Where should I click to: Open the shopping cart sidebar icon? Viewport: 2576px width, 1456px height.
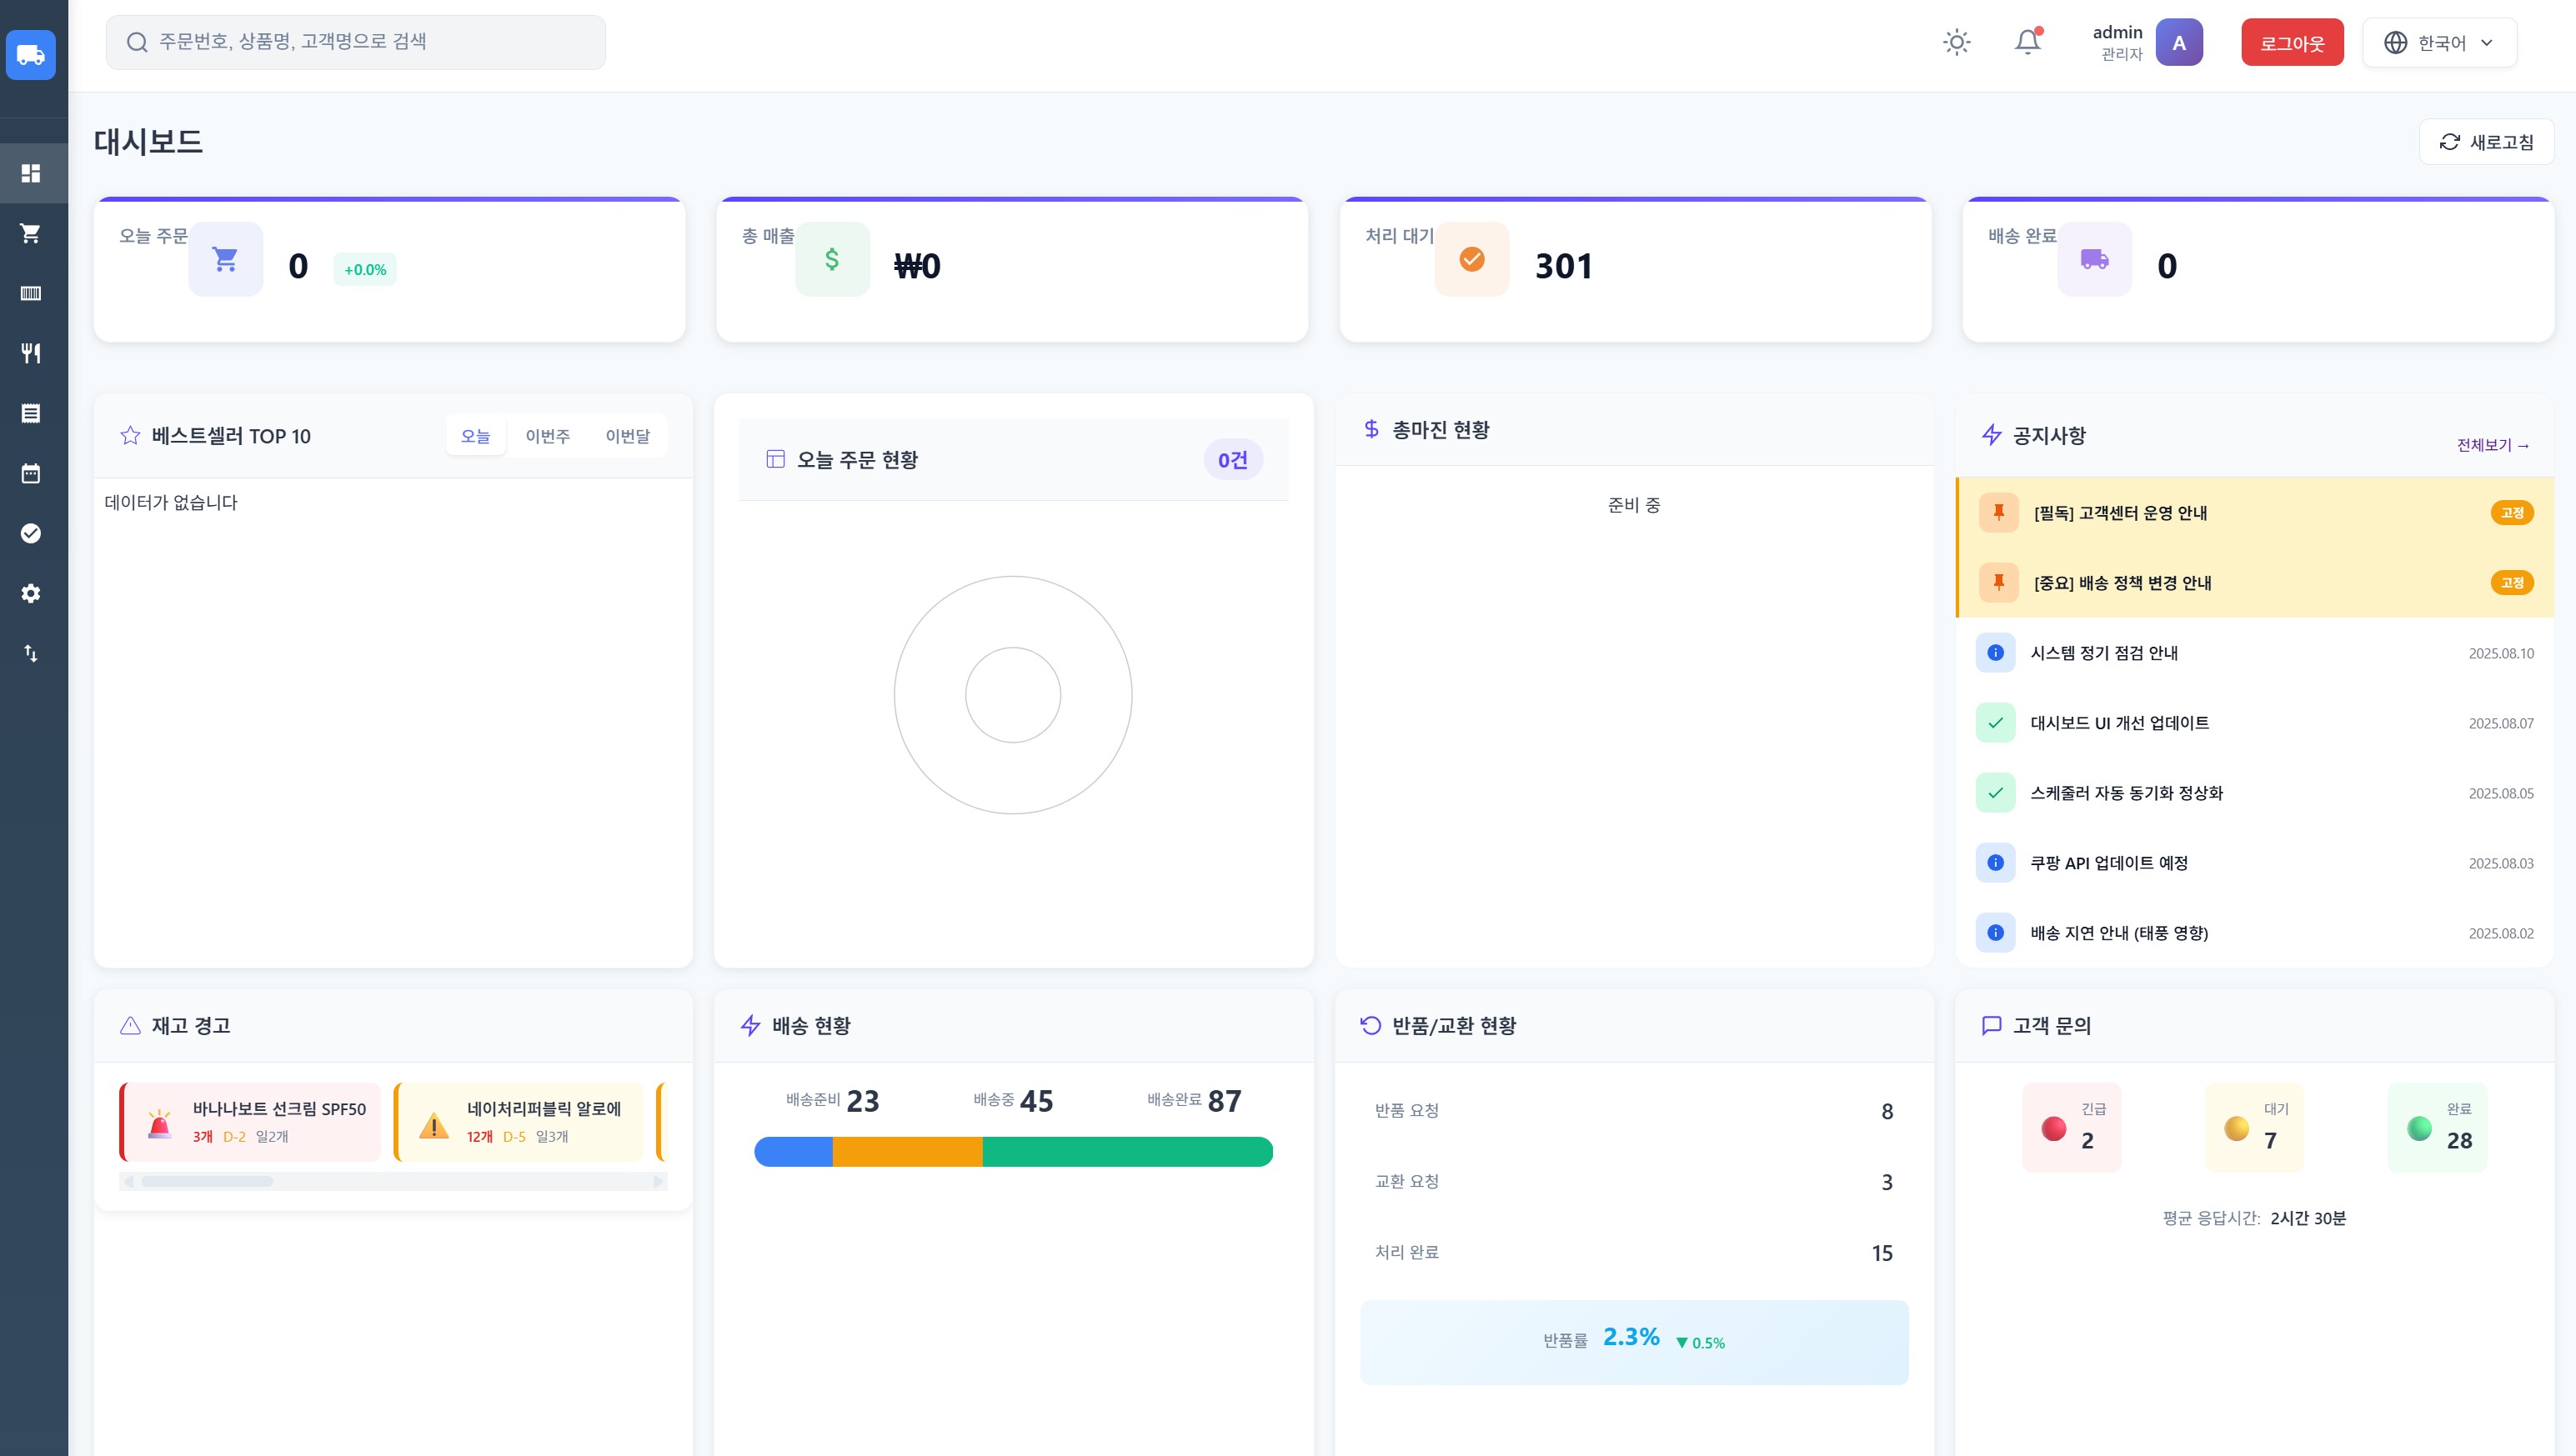pos(31,233)
